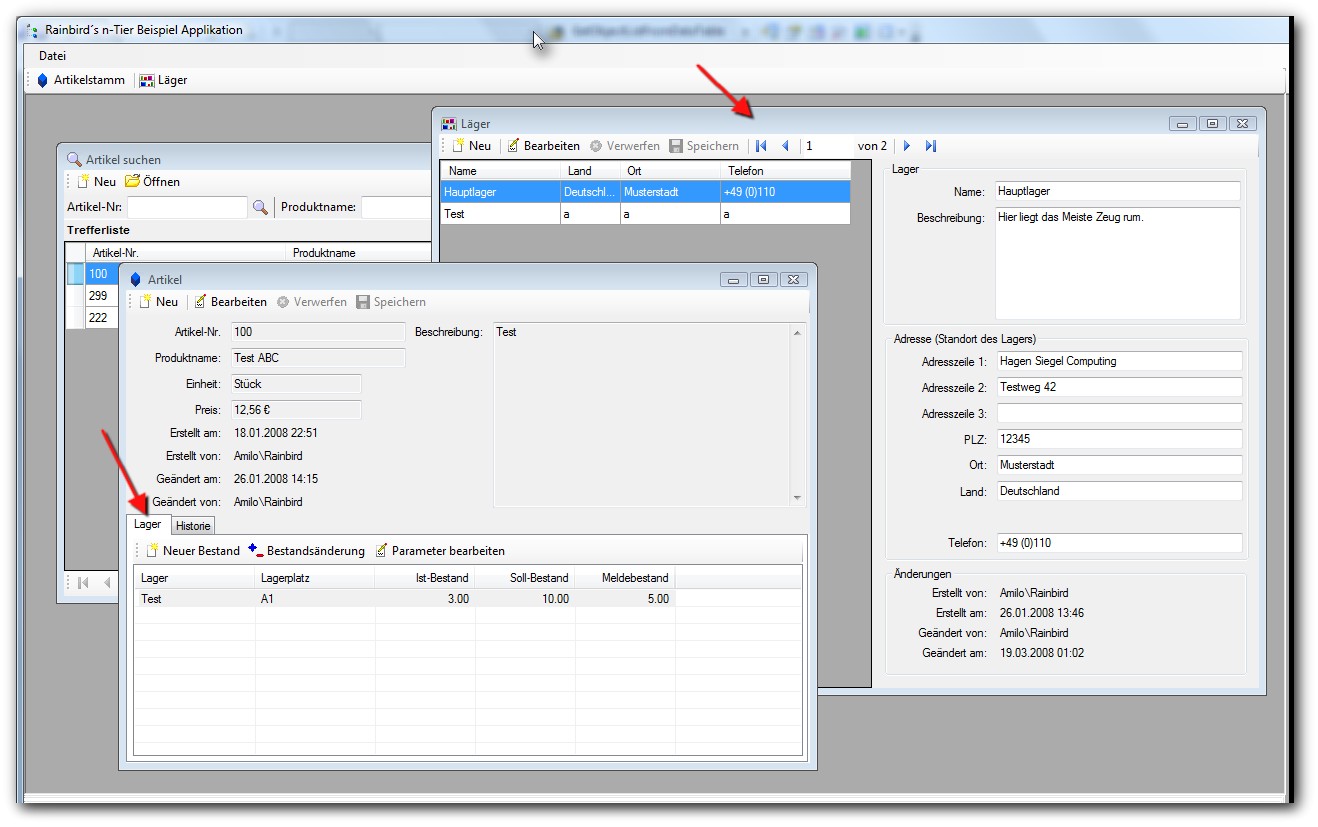Go to previous record in Läger navigator
This screenshot has width=1318, height=827.
pyautogui.click(x=785, y=146)
